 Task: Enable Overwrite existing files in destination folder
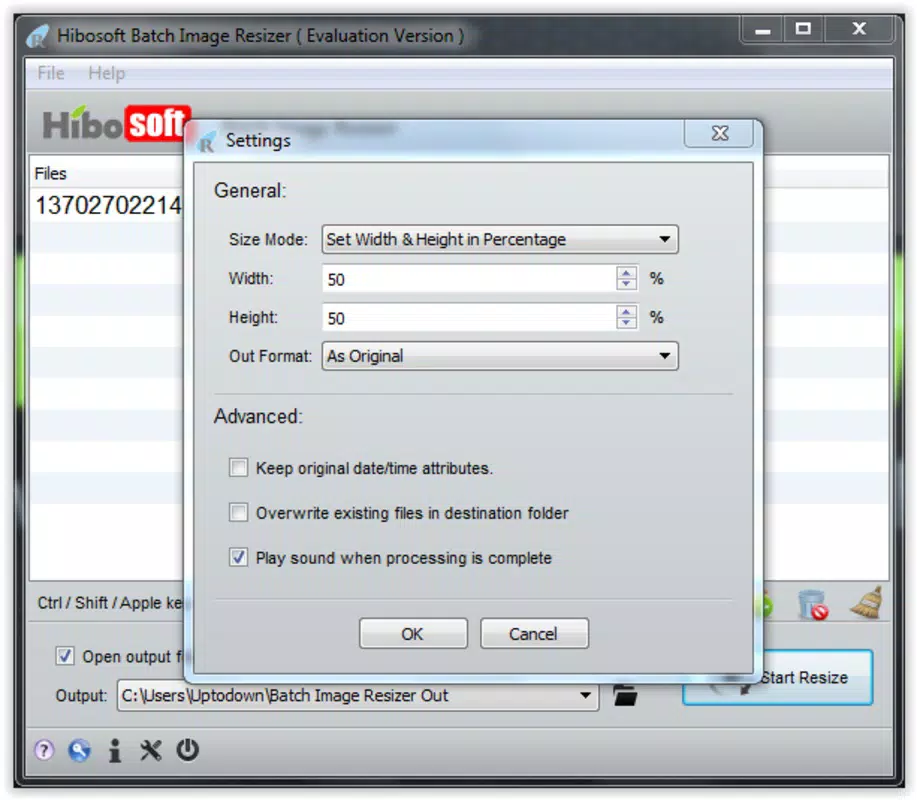click(x=238, y=513)
